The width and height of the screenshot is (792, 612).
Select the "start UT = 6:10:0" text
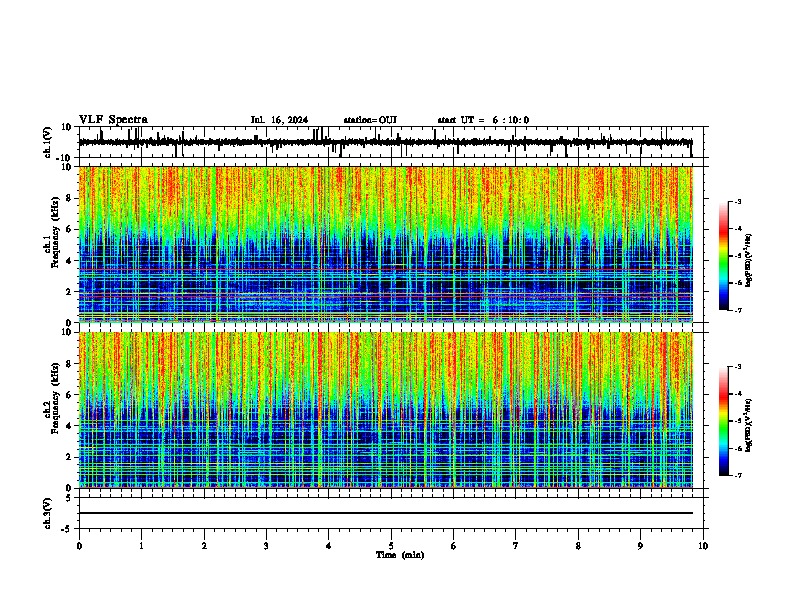[x=483, y=120]
